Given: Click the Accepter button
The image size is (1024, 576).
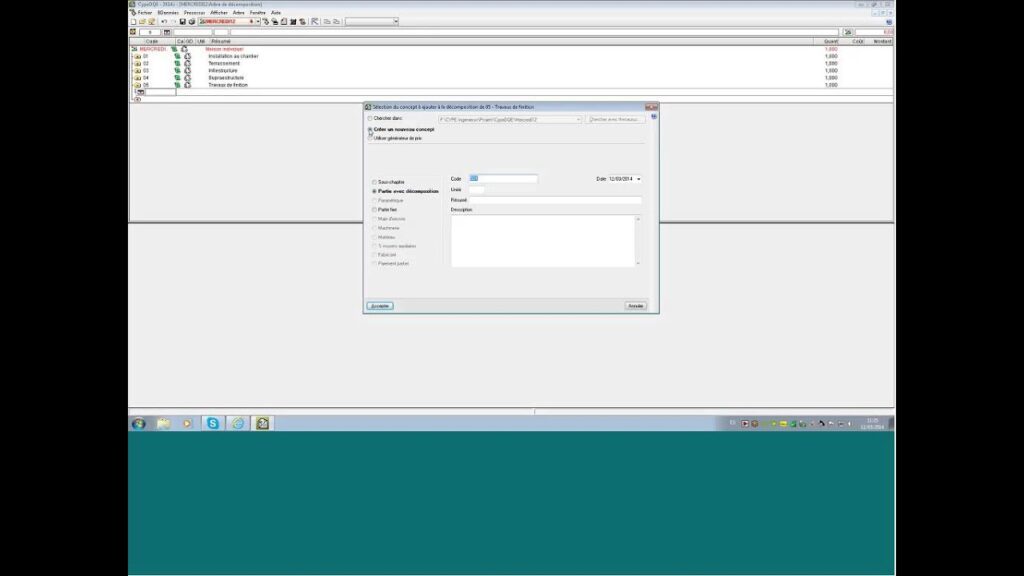Looking at the screenshot, I should [x=380, y=306].
